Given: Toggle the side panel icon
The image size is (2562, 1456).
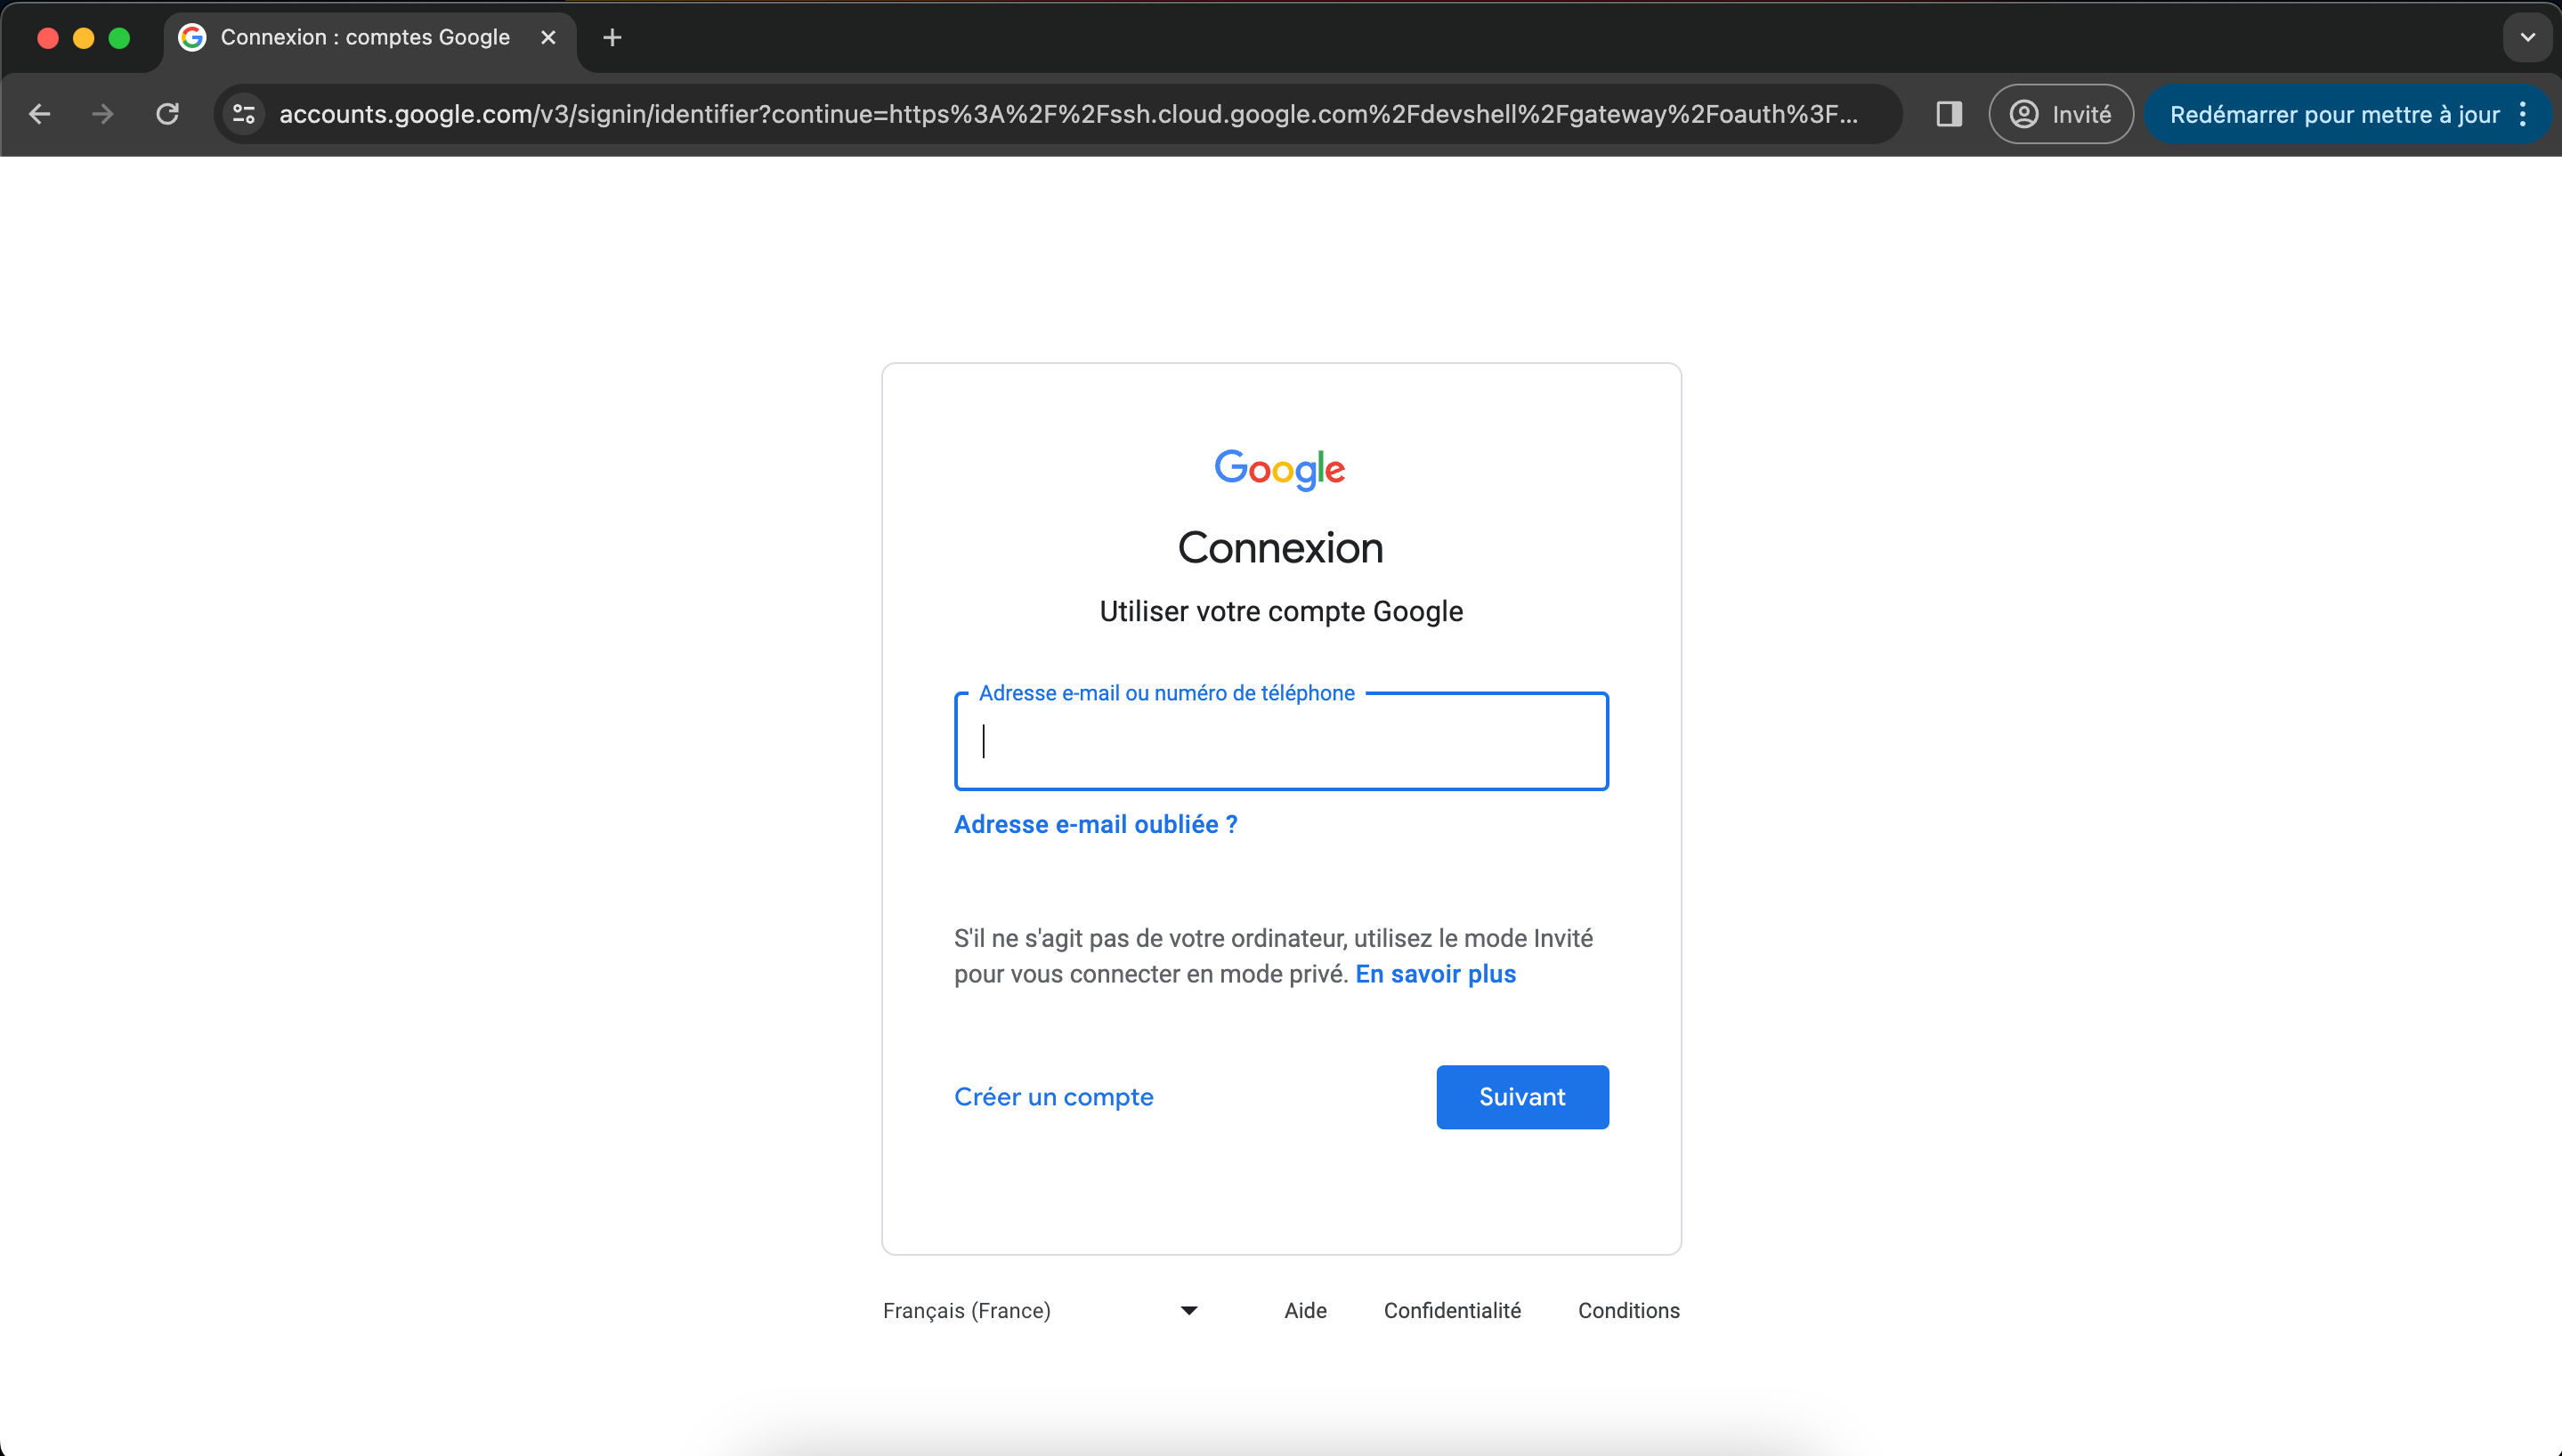Looking at the screenshot, I should (x=1949, y=114).
